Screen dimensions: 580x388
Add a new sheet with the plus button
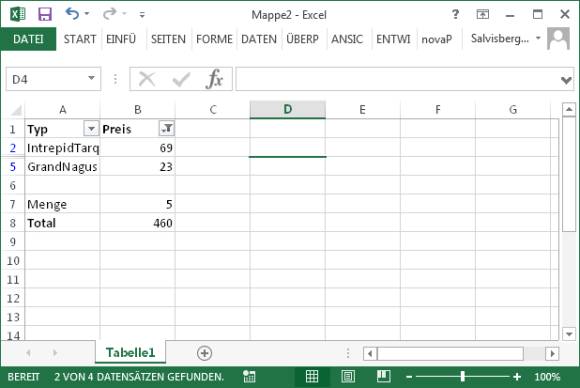[205, 353]
